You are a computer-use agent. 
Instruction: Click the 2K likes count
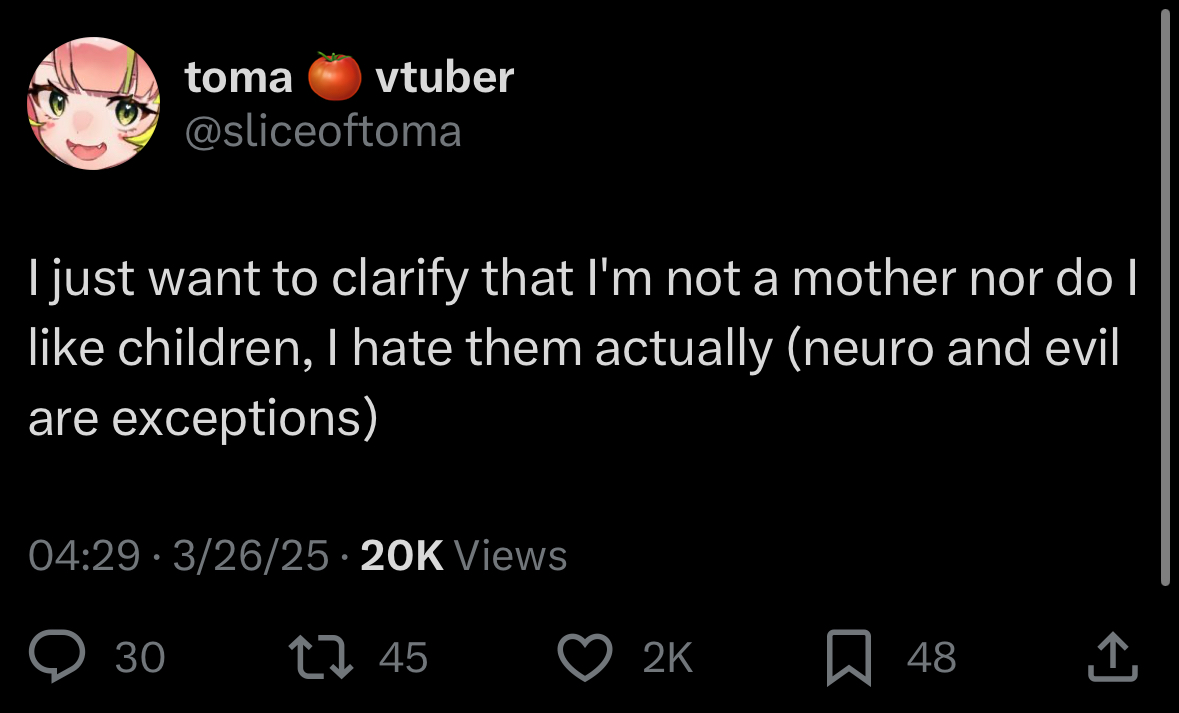[667, 658]
